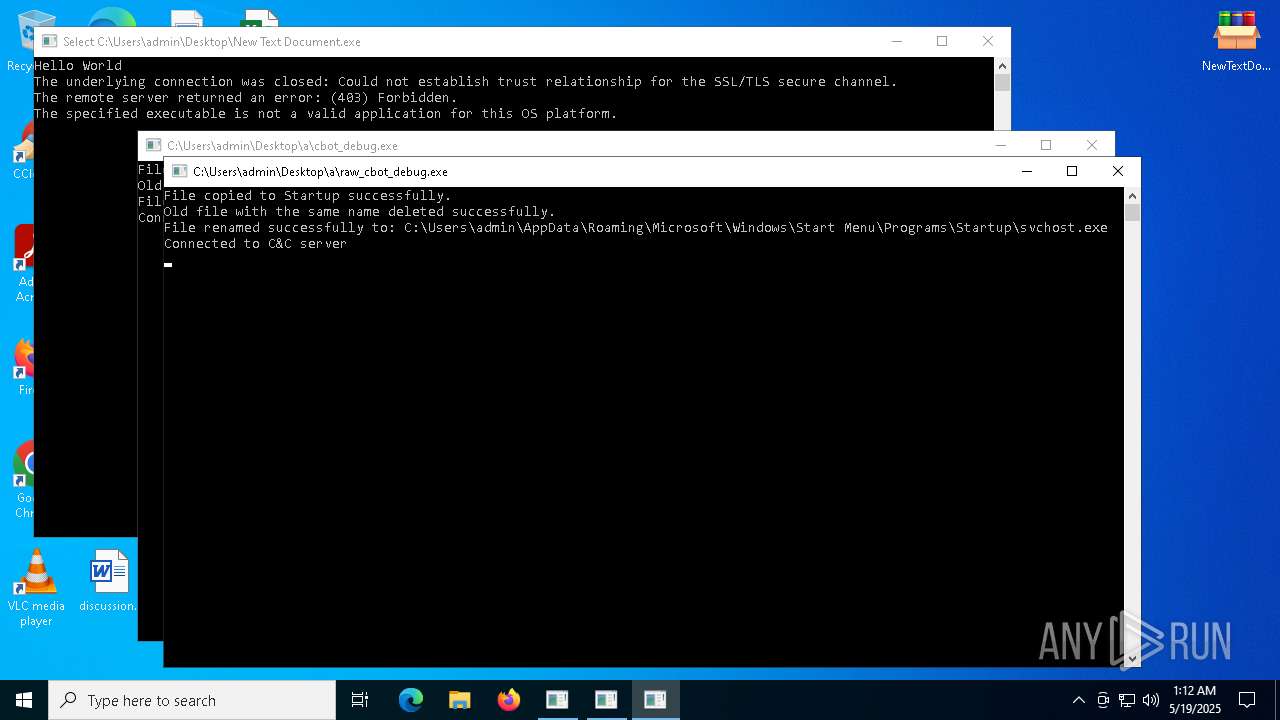The height and width of the screenshot is (720, 1280).
Task: Launch Microsoft Edge from the taskbar
Action: [411, 700]
